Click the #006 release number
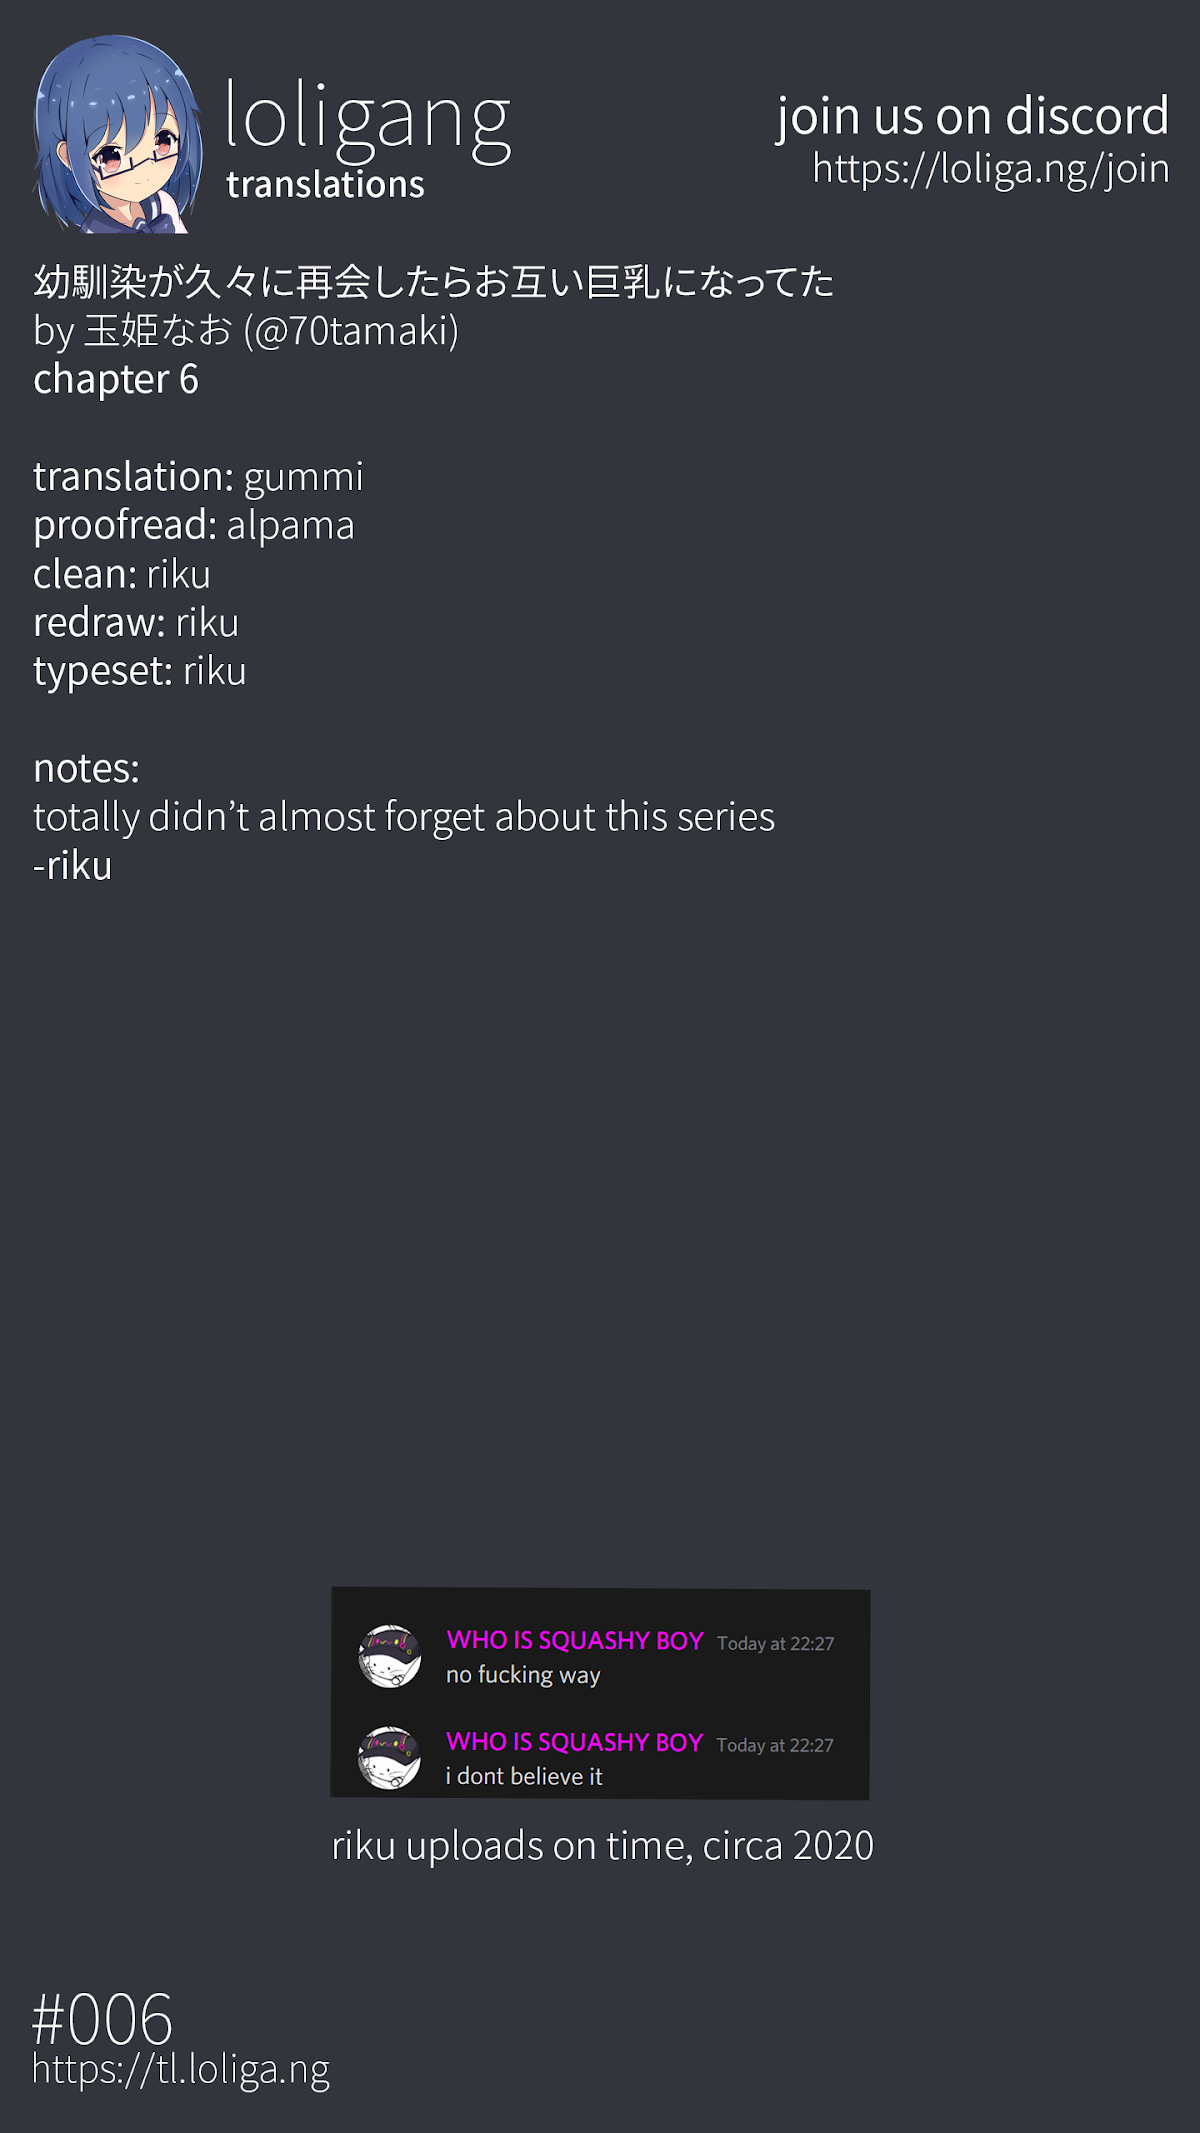 (x=103, y=2019)
